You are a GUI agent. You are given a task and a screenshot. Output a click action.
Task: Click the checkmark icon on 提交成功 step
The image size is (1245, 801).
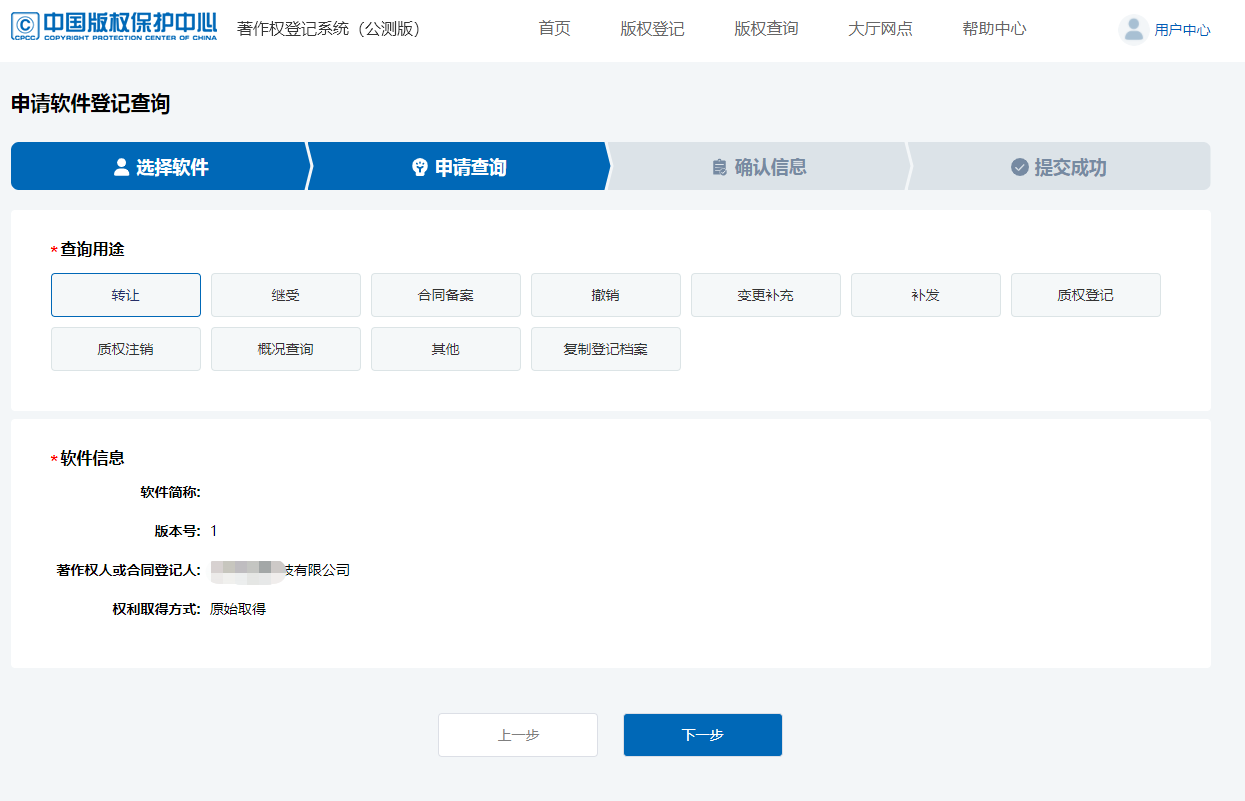[1019, 167]
